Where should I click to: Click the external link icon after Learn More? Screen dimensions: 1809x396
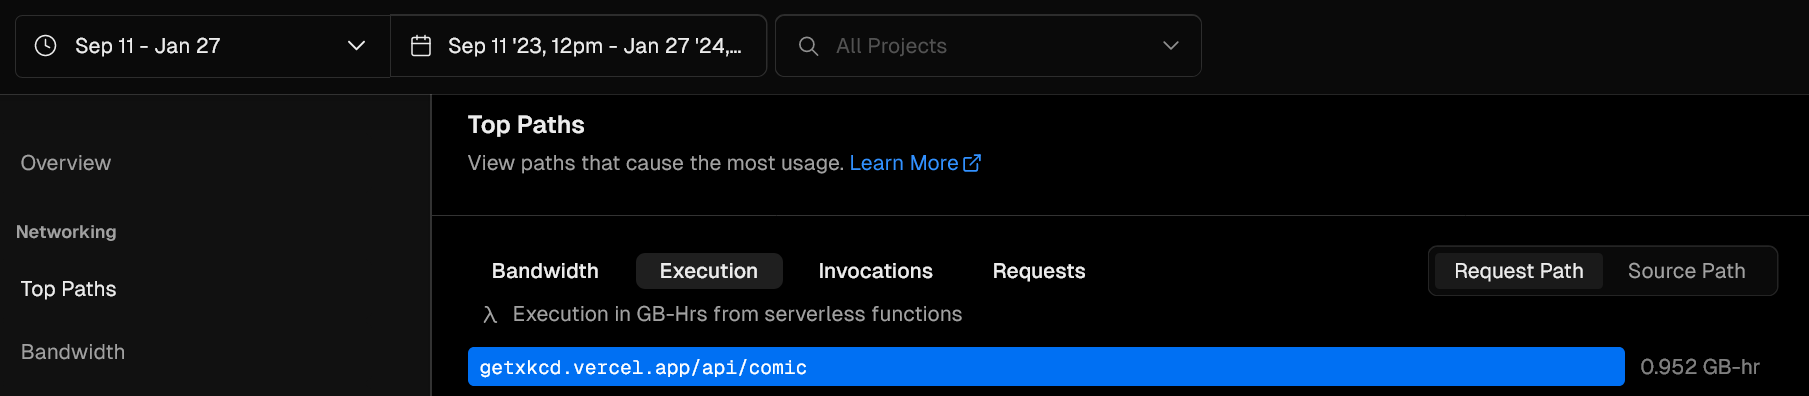(972, 163)
